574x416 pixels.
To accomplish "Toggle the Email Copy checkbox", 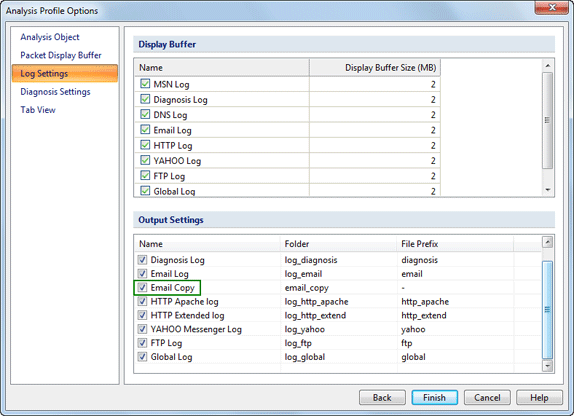I will [142, 287].
